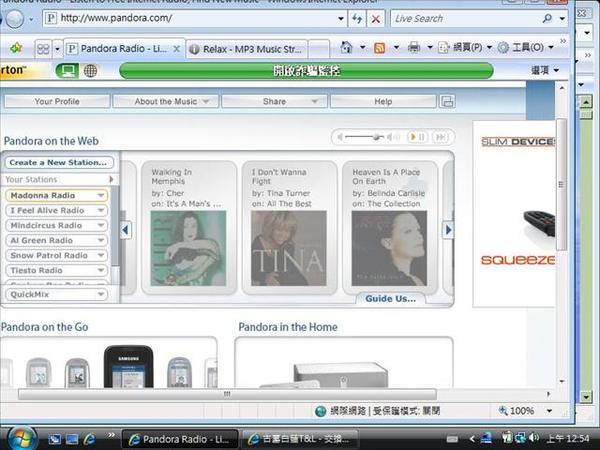Click the system tray network icon
Viewport: 600px width, 450px height.
(520, 437)
